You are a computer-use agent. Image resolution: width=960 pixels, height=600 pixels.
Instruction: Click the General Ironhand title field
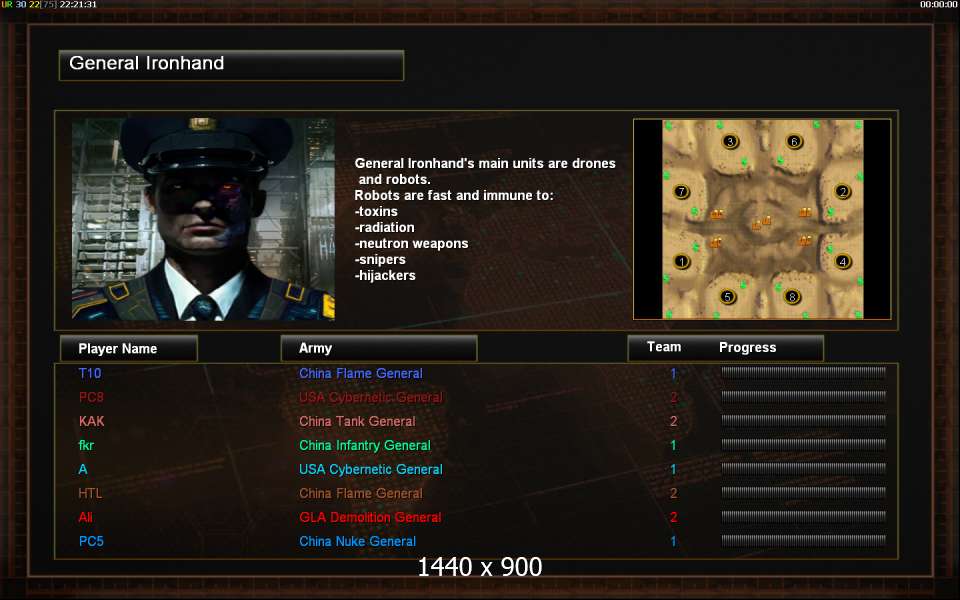pos(231,65)
